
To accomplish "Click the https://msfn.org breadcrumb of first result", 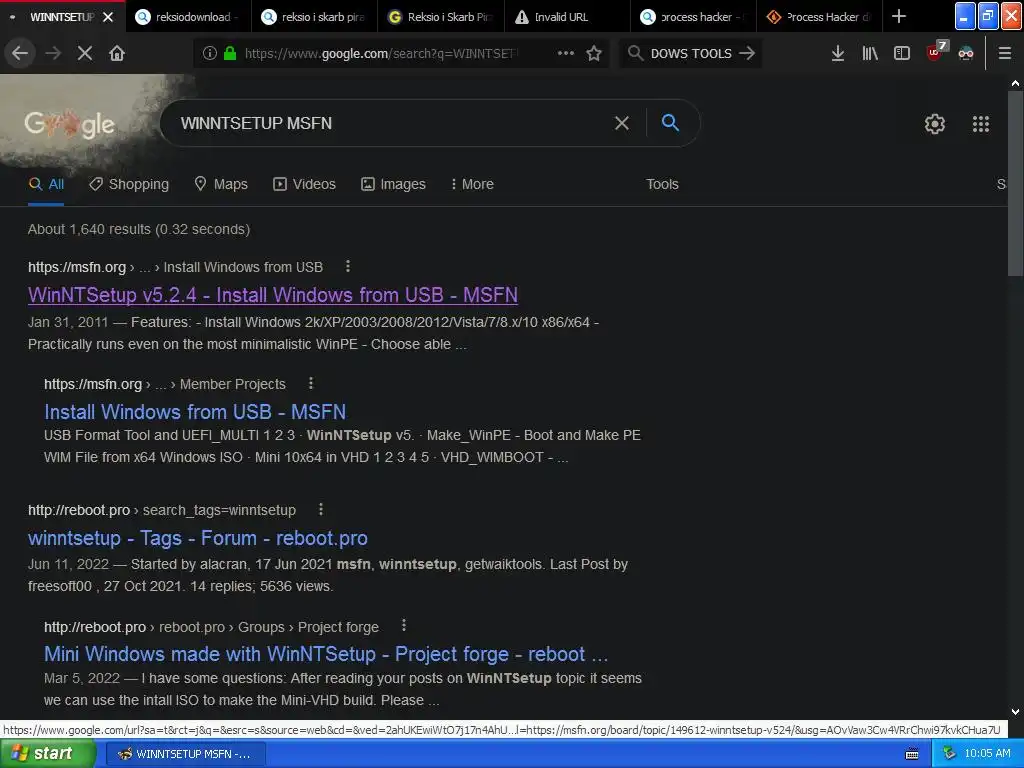I will (x=77, y=267).
